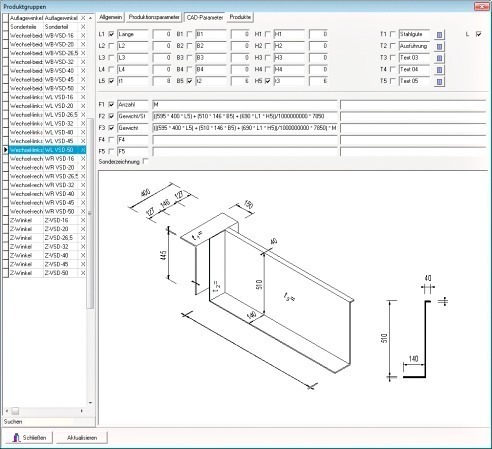Image resolution: width=492 pixels, height=449 pixels.
Task: Toggle the H5 t3 checkbox
Action: (x=267, y=81)
